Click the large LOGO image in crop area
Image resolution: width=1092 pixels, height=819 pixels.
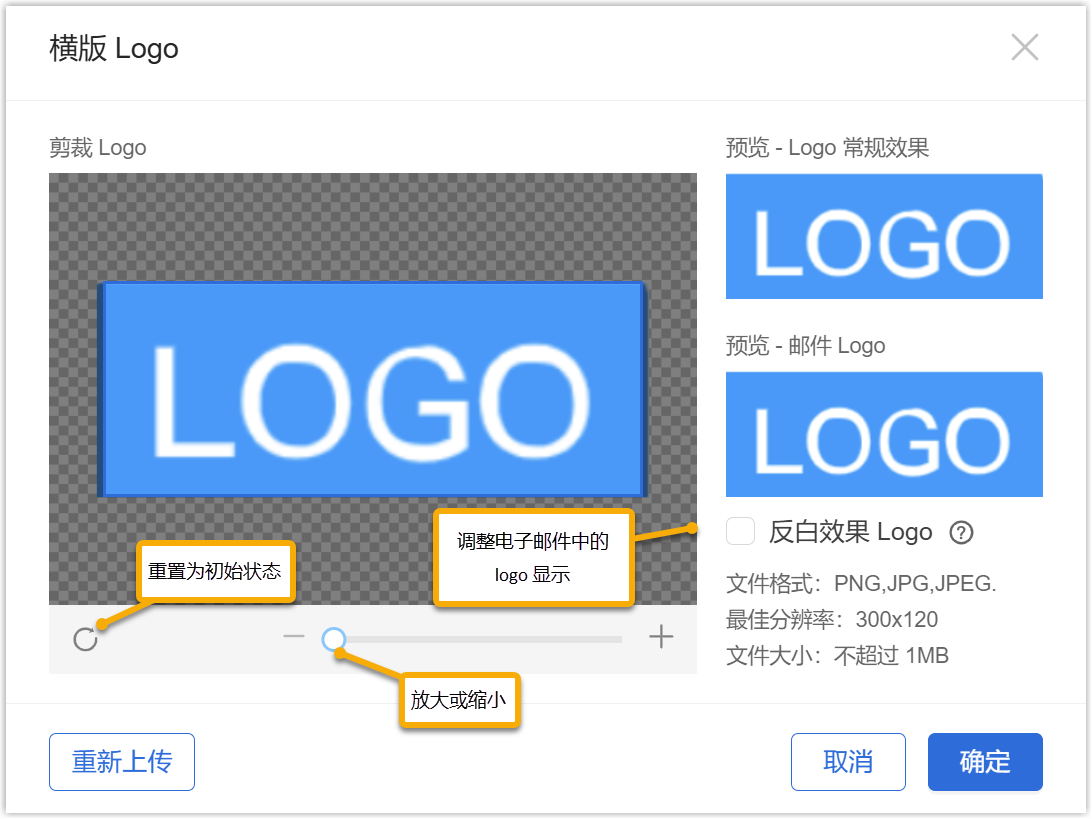click(372, 390)
